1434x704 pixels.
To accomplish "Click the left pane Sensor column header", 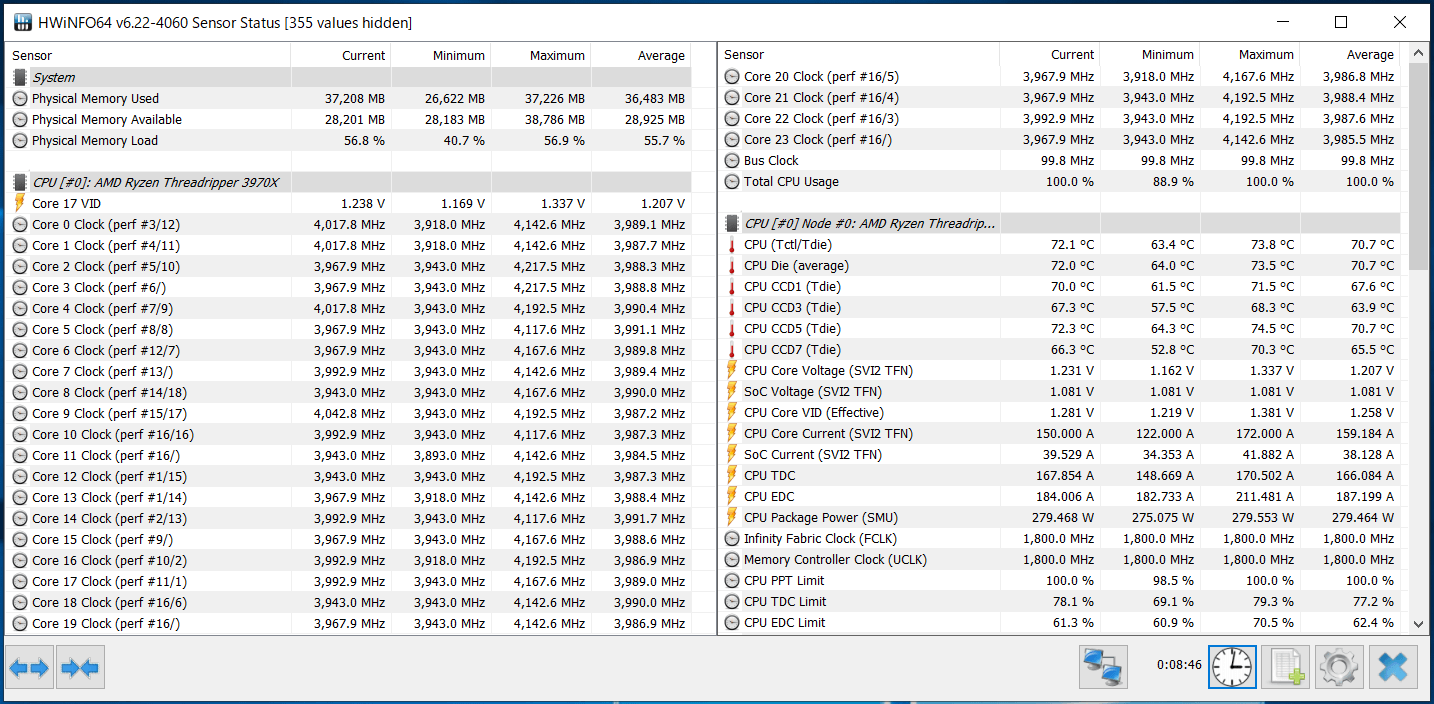I will pos(148,55).
